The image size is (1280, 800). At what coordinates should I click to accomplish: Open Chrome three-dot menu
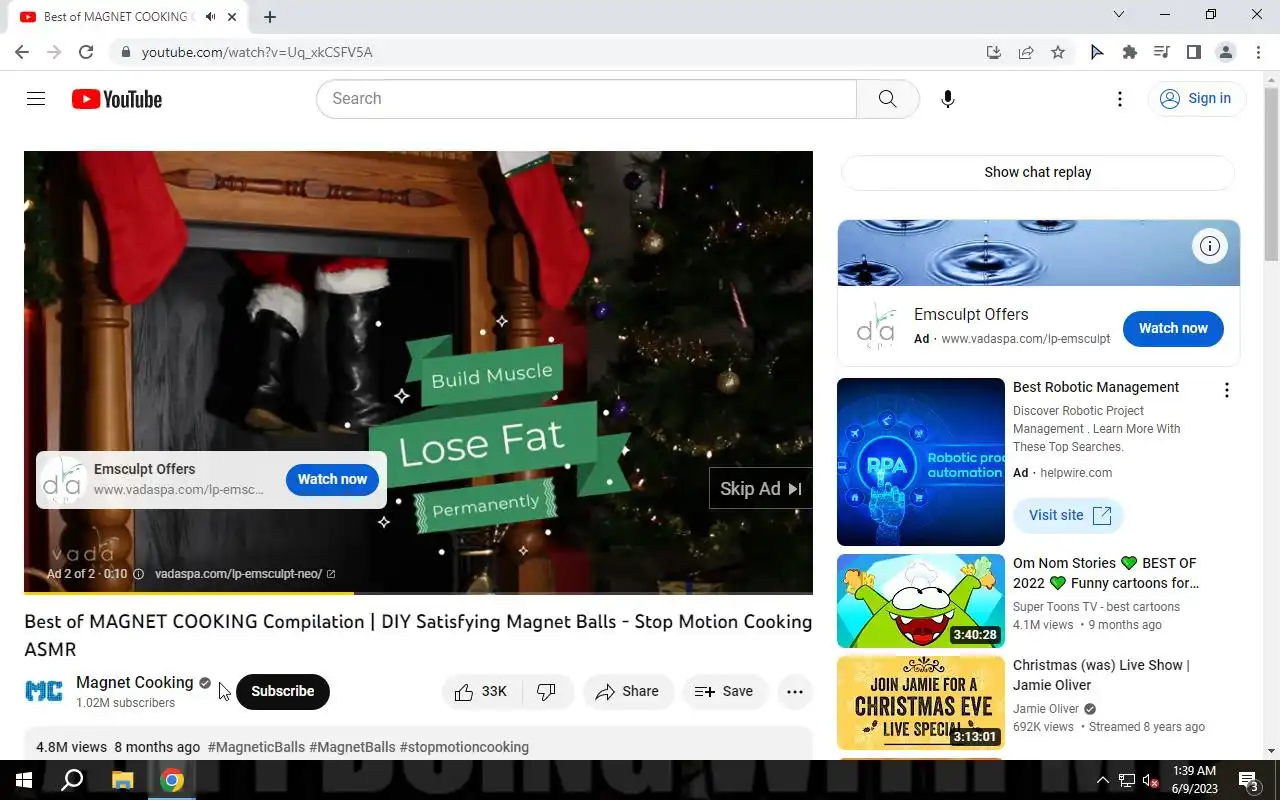tap(1258, 52)
